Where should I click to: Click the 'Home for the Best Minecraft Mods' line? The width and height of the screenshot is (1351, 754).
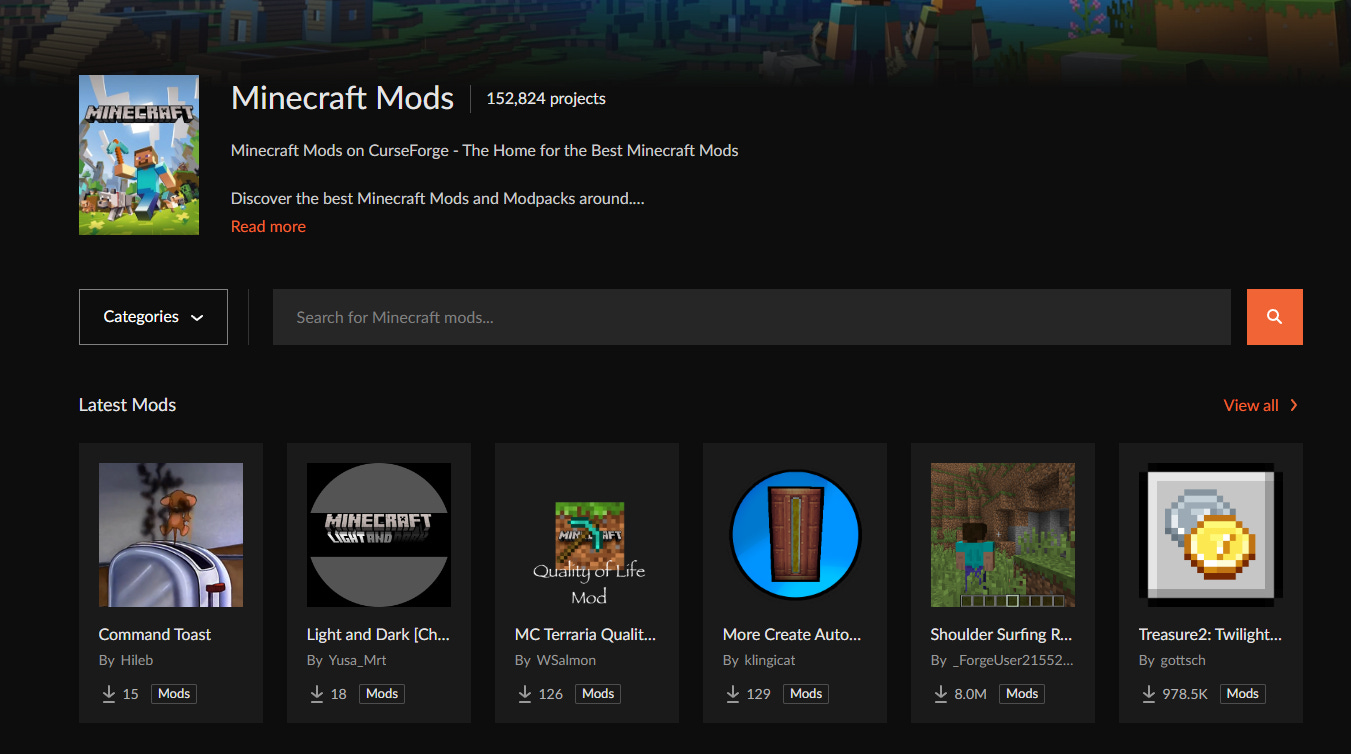coord(485,150)
